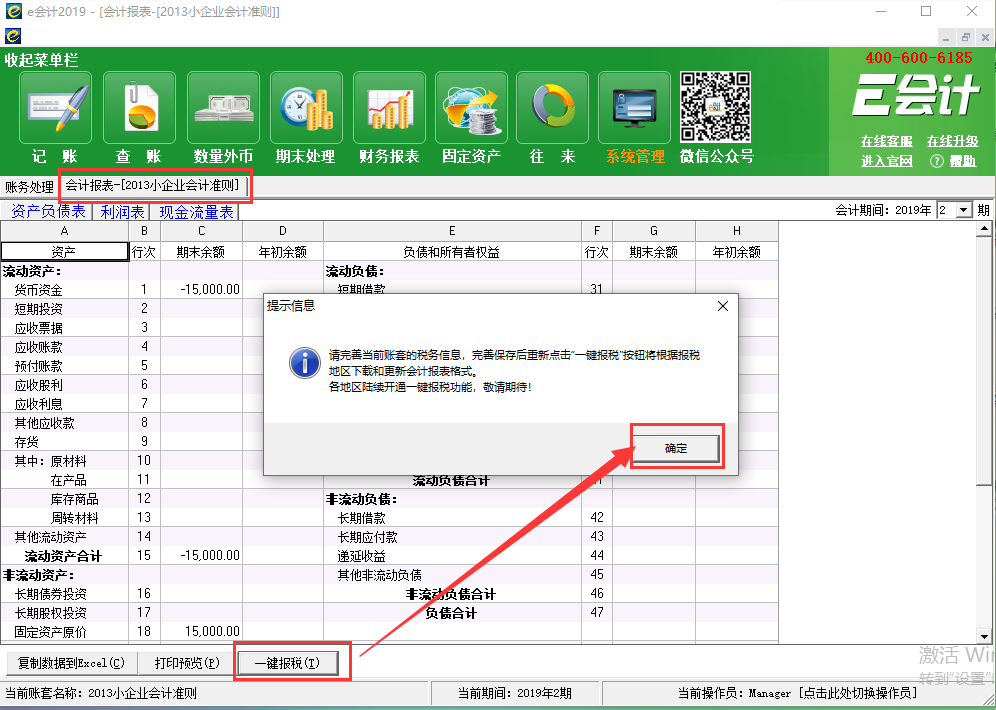Click 打印预览(P) button
The height and width of the screenshot is (710, 996).
click(187, 663)
